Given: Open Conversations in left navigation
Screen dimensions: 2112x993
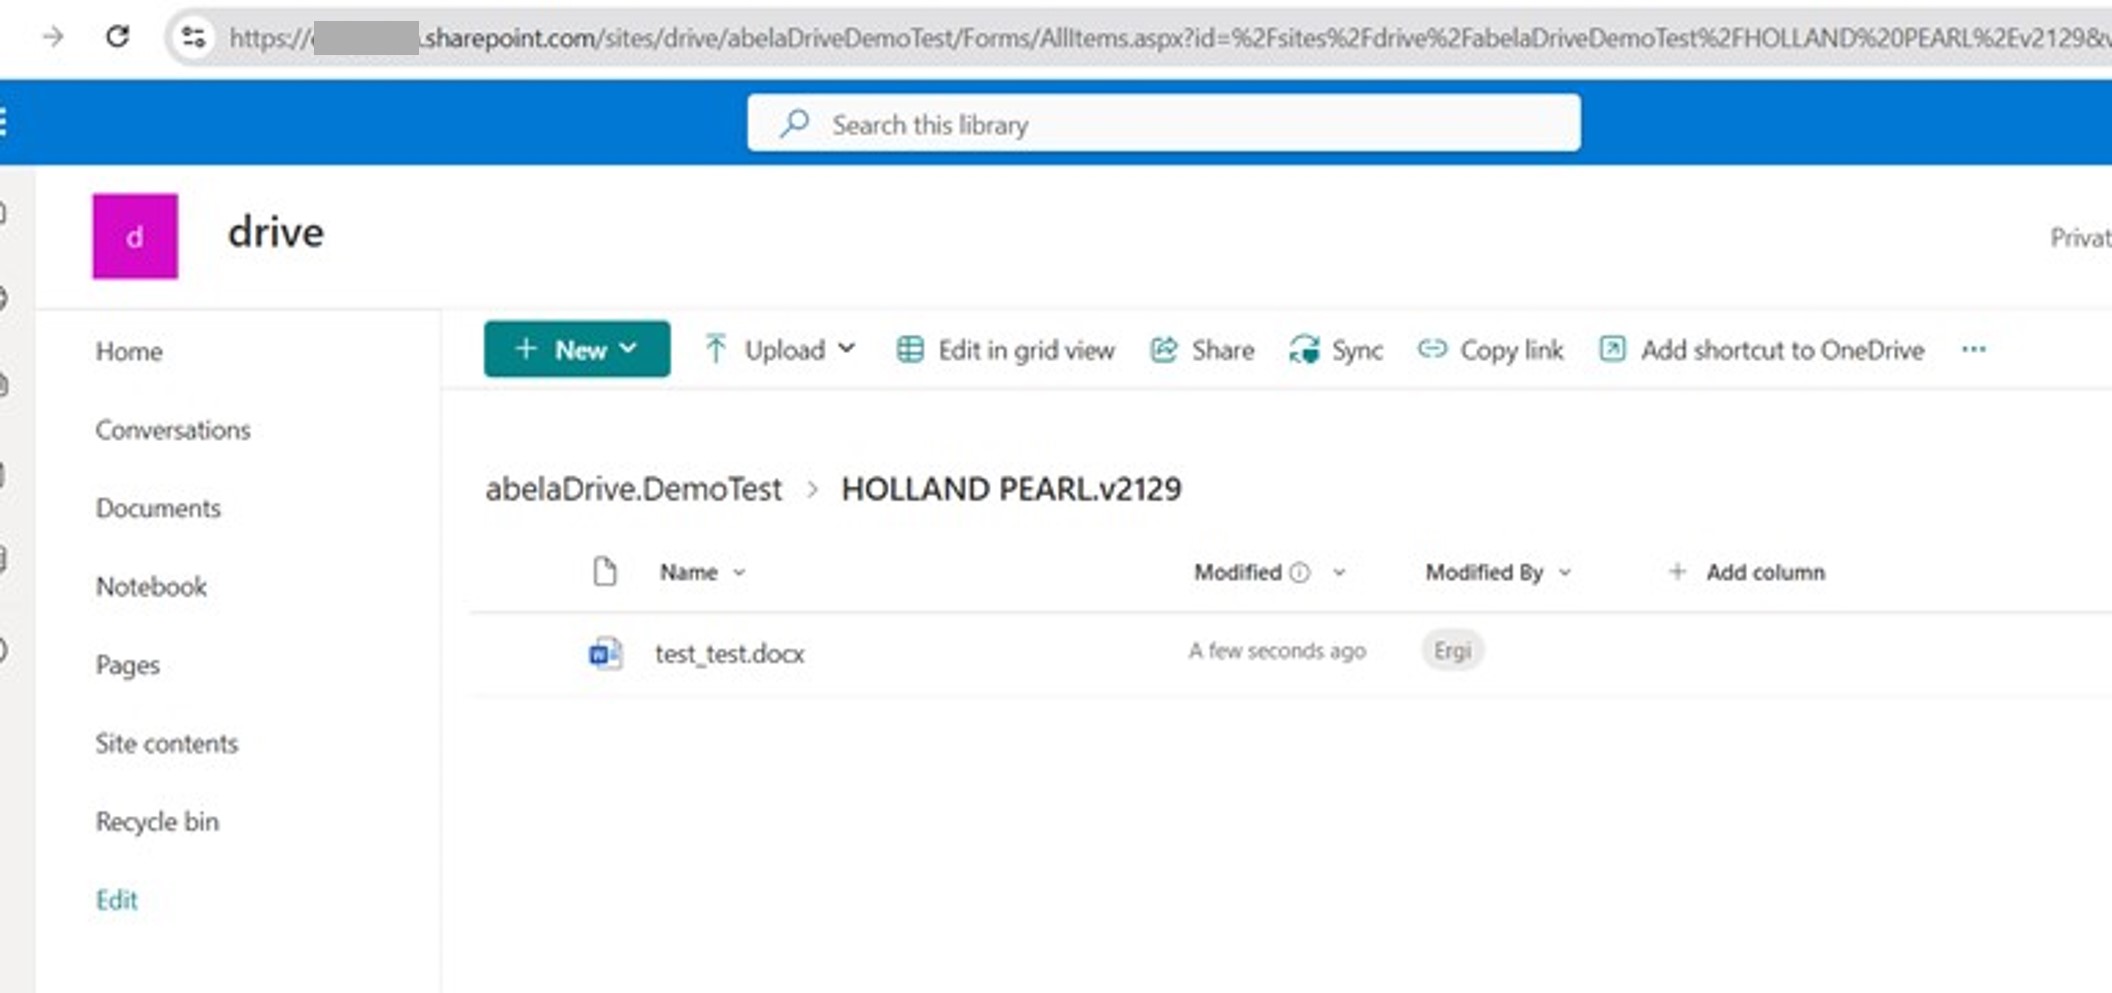Looking at the screenshot, I should point(173,430).
